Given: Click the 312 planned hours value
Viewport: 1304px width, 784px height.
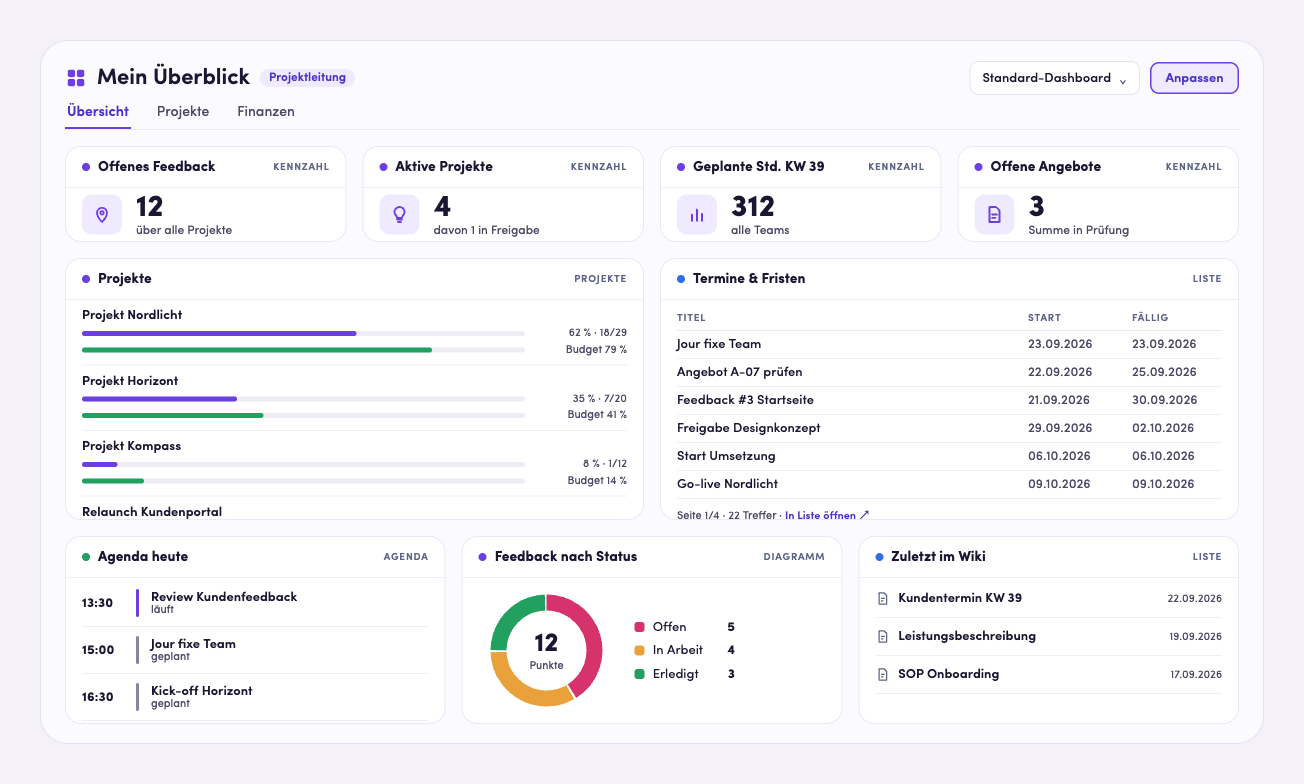Looking at the screenshot, I should pyautogui.click(x=753, y=207).
